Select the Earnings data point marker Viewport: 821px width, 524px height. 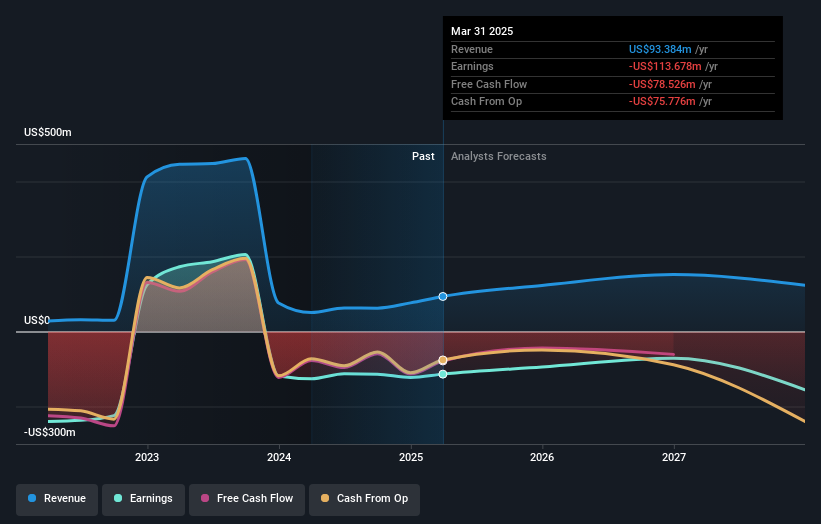point(443,374)
